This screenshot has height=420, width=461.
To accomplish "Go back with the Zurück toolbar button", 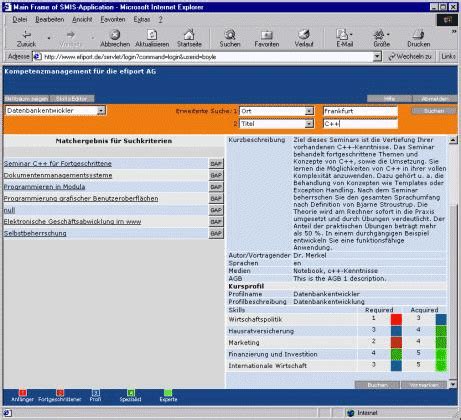I will (26, 39).
